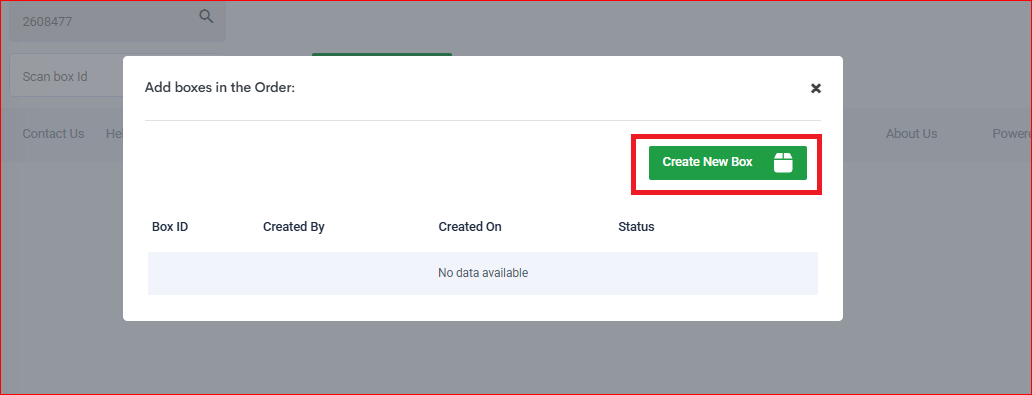The image size is (1032, 395).
Task: Click the Create New Box label text
Action: (x=708, y=162)
